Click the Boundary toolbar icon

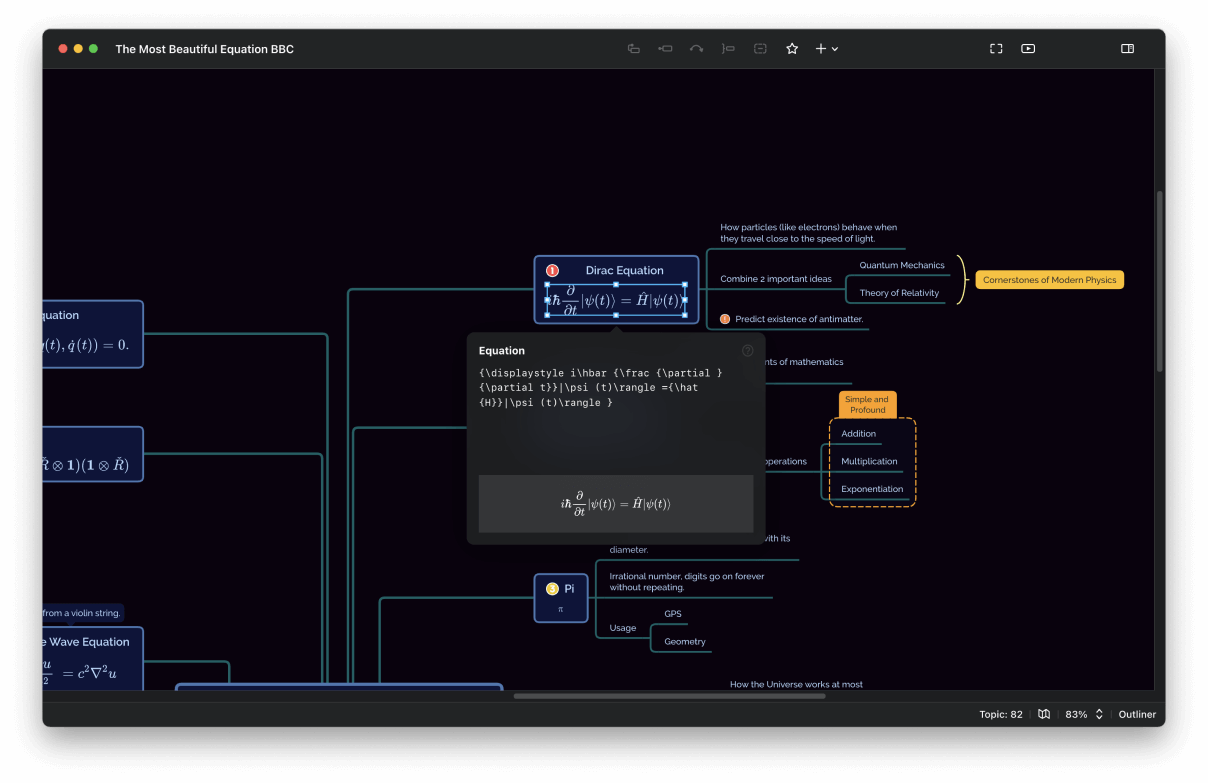click(x=760, y=48)
